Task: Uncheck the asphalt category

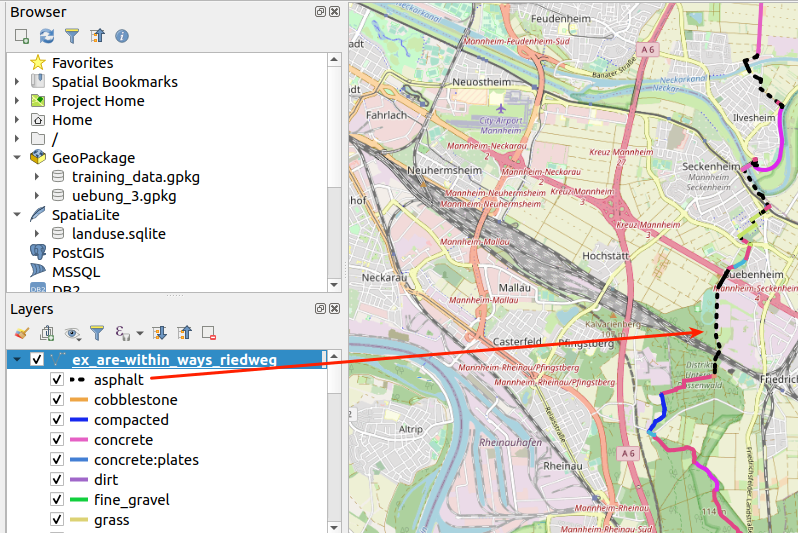Action: coord(57,380)
